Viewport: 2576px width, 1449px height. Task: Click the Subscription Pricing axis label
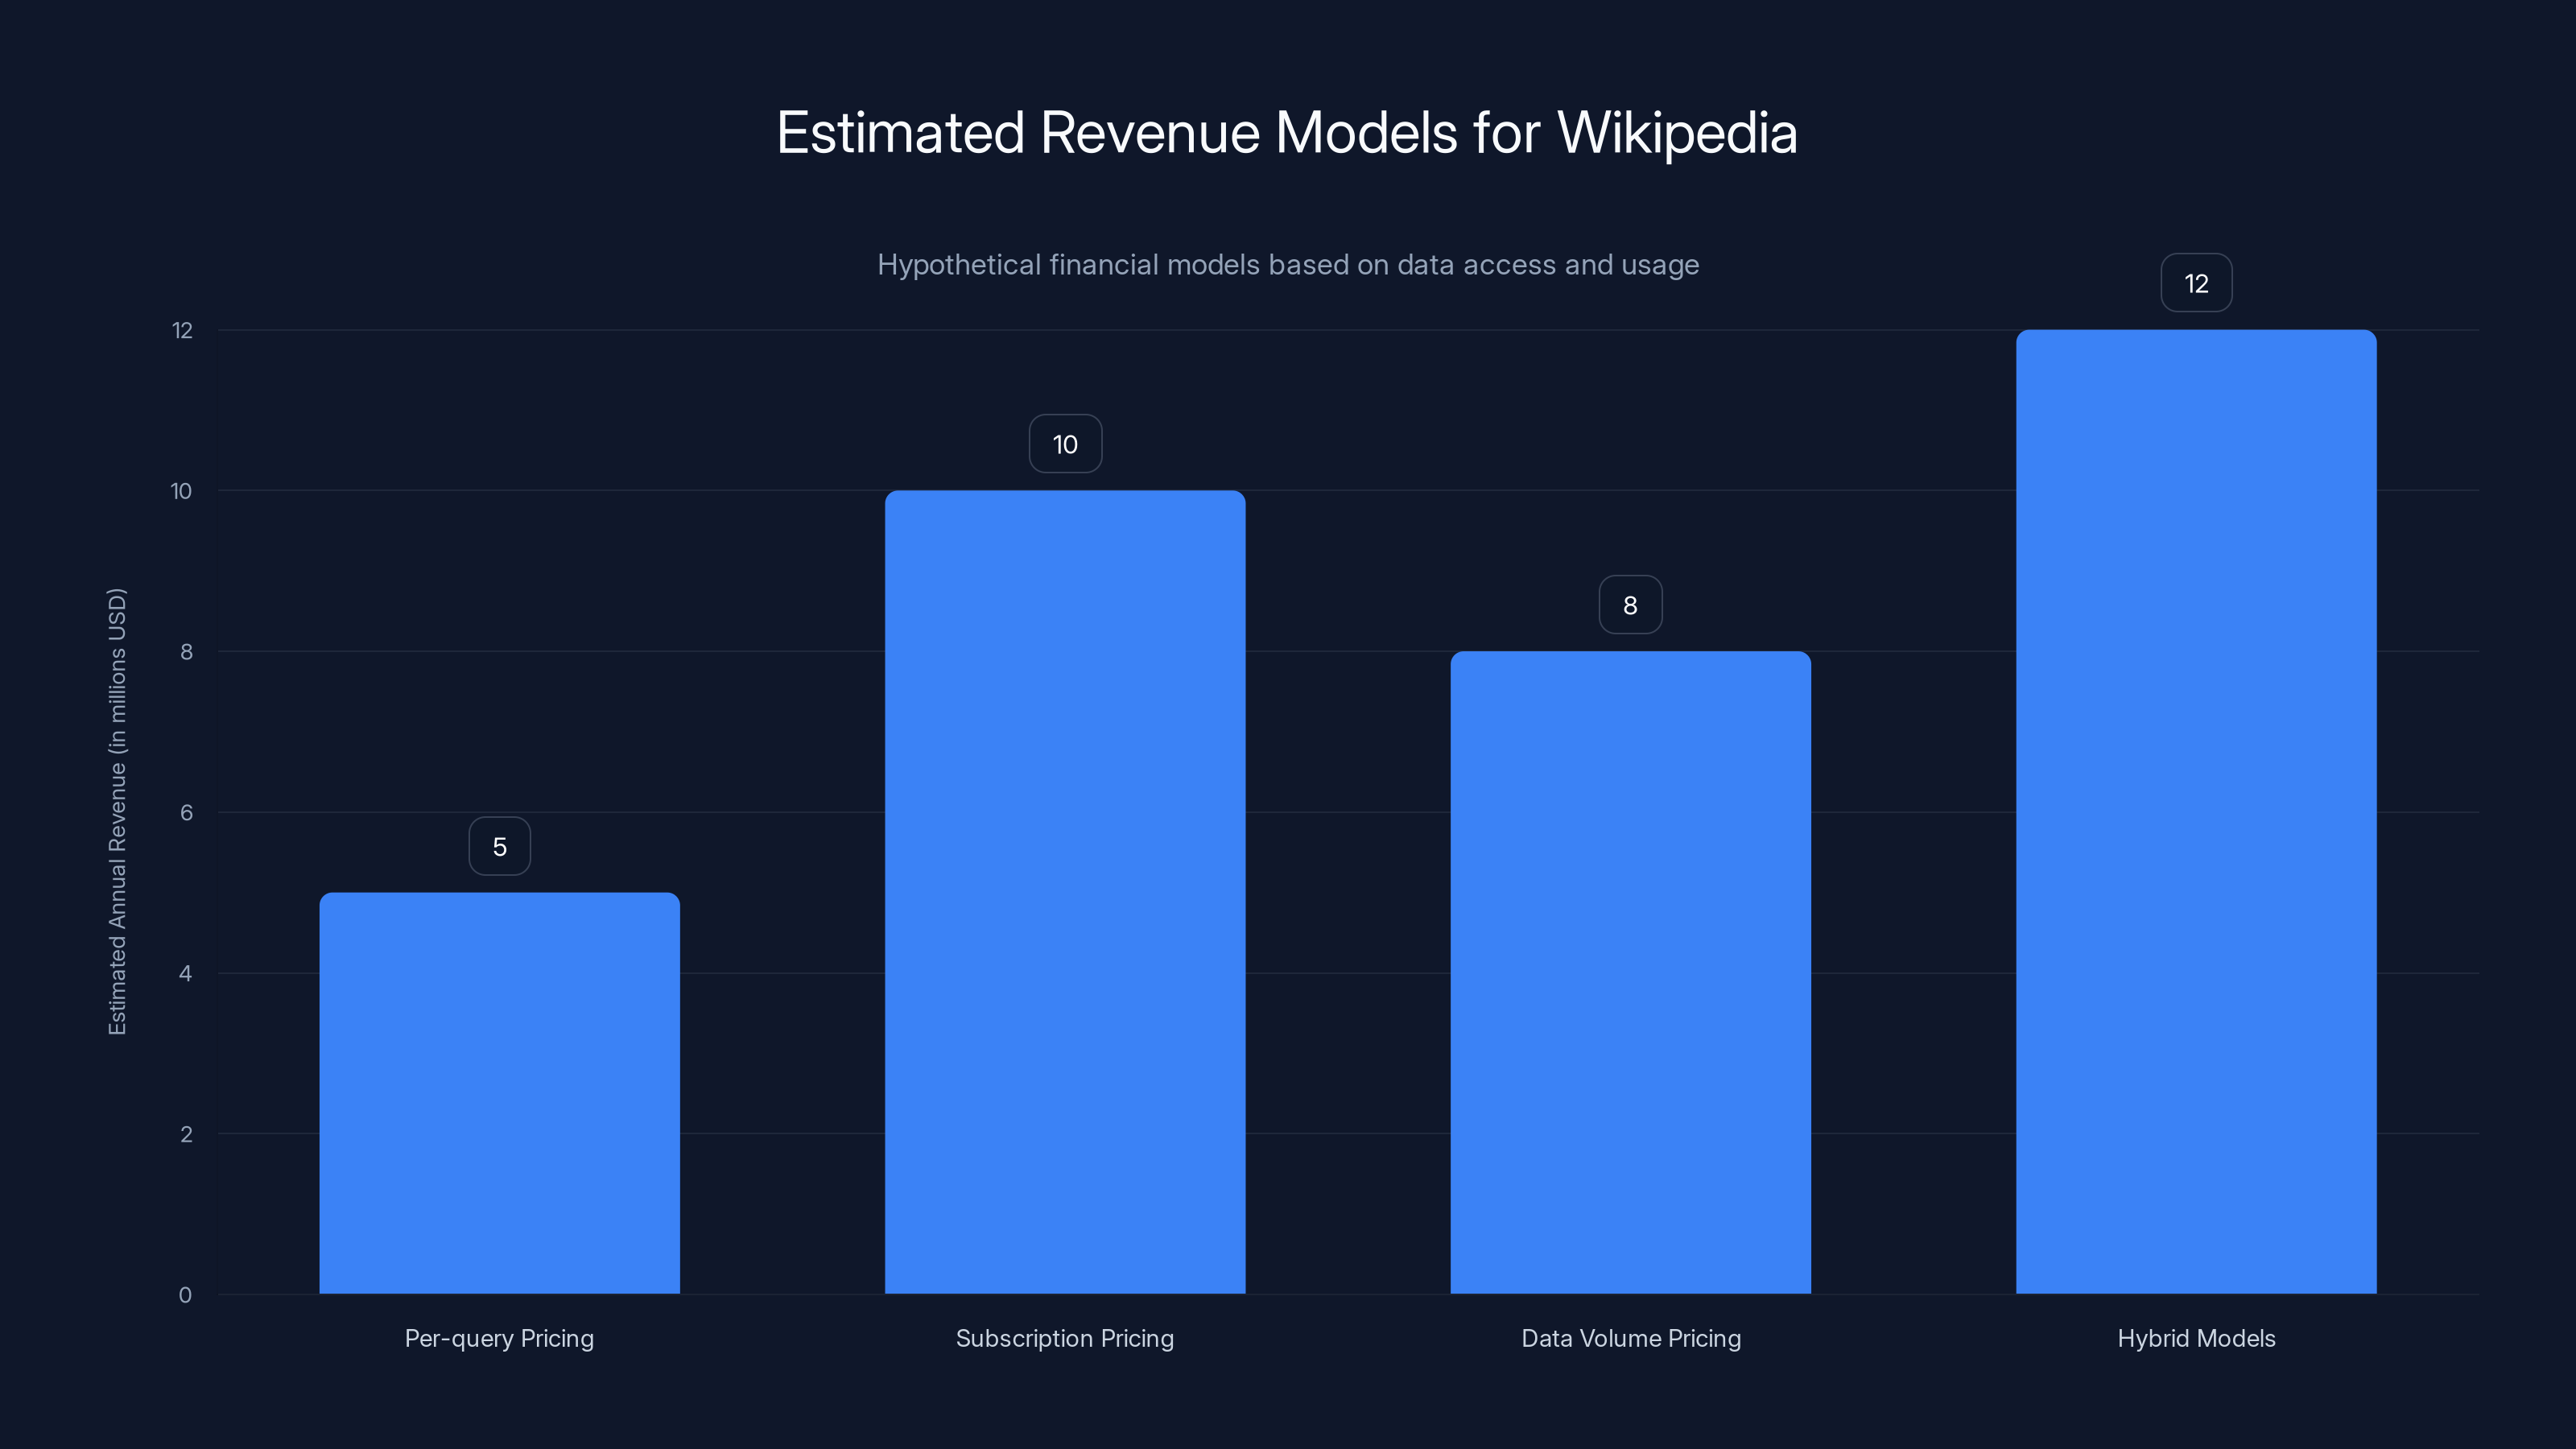click(x=1065, y=1338)
